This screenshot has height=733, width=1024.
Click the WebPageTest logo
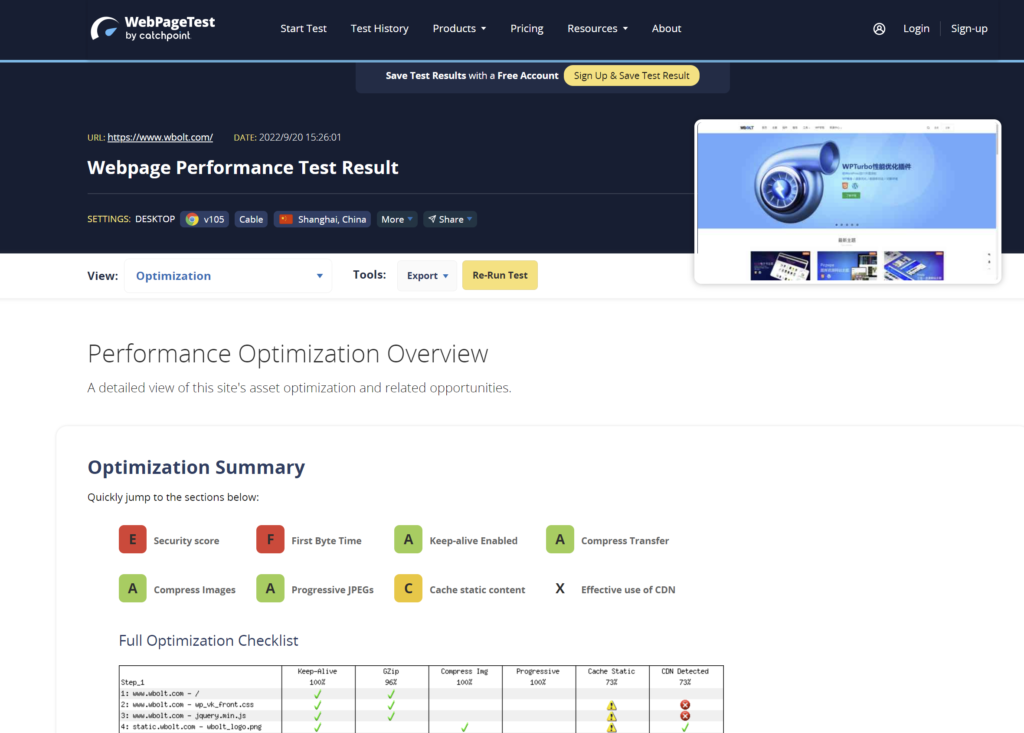(152, 28)
